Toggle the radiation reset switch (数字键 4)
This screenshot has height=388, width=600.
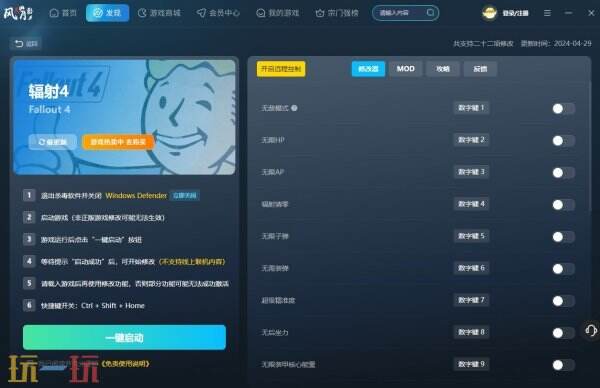563,205
